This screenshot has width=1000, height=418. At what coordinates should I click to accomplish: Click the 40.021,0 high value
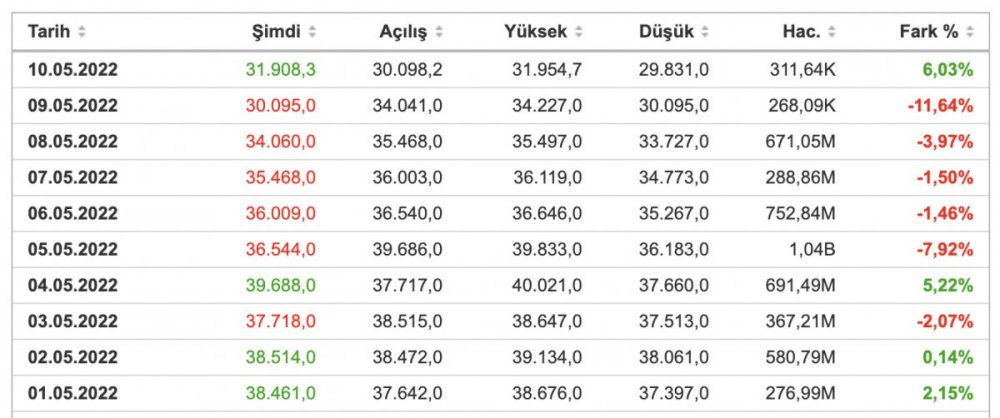click(547, 285)
